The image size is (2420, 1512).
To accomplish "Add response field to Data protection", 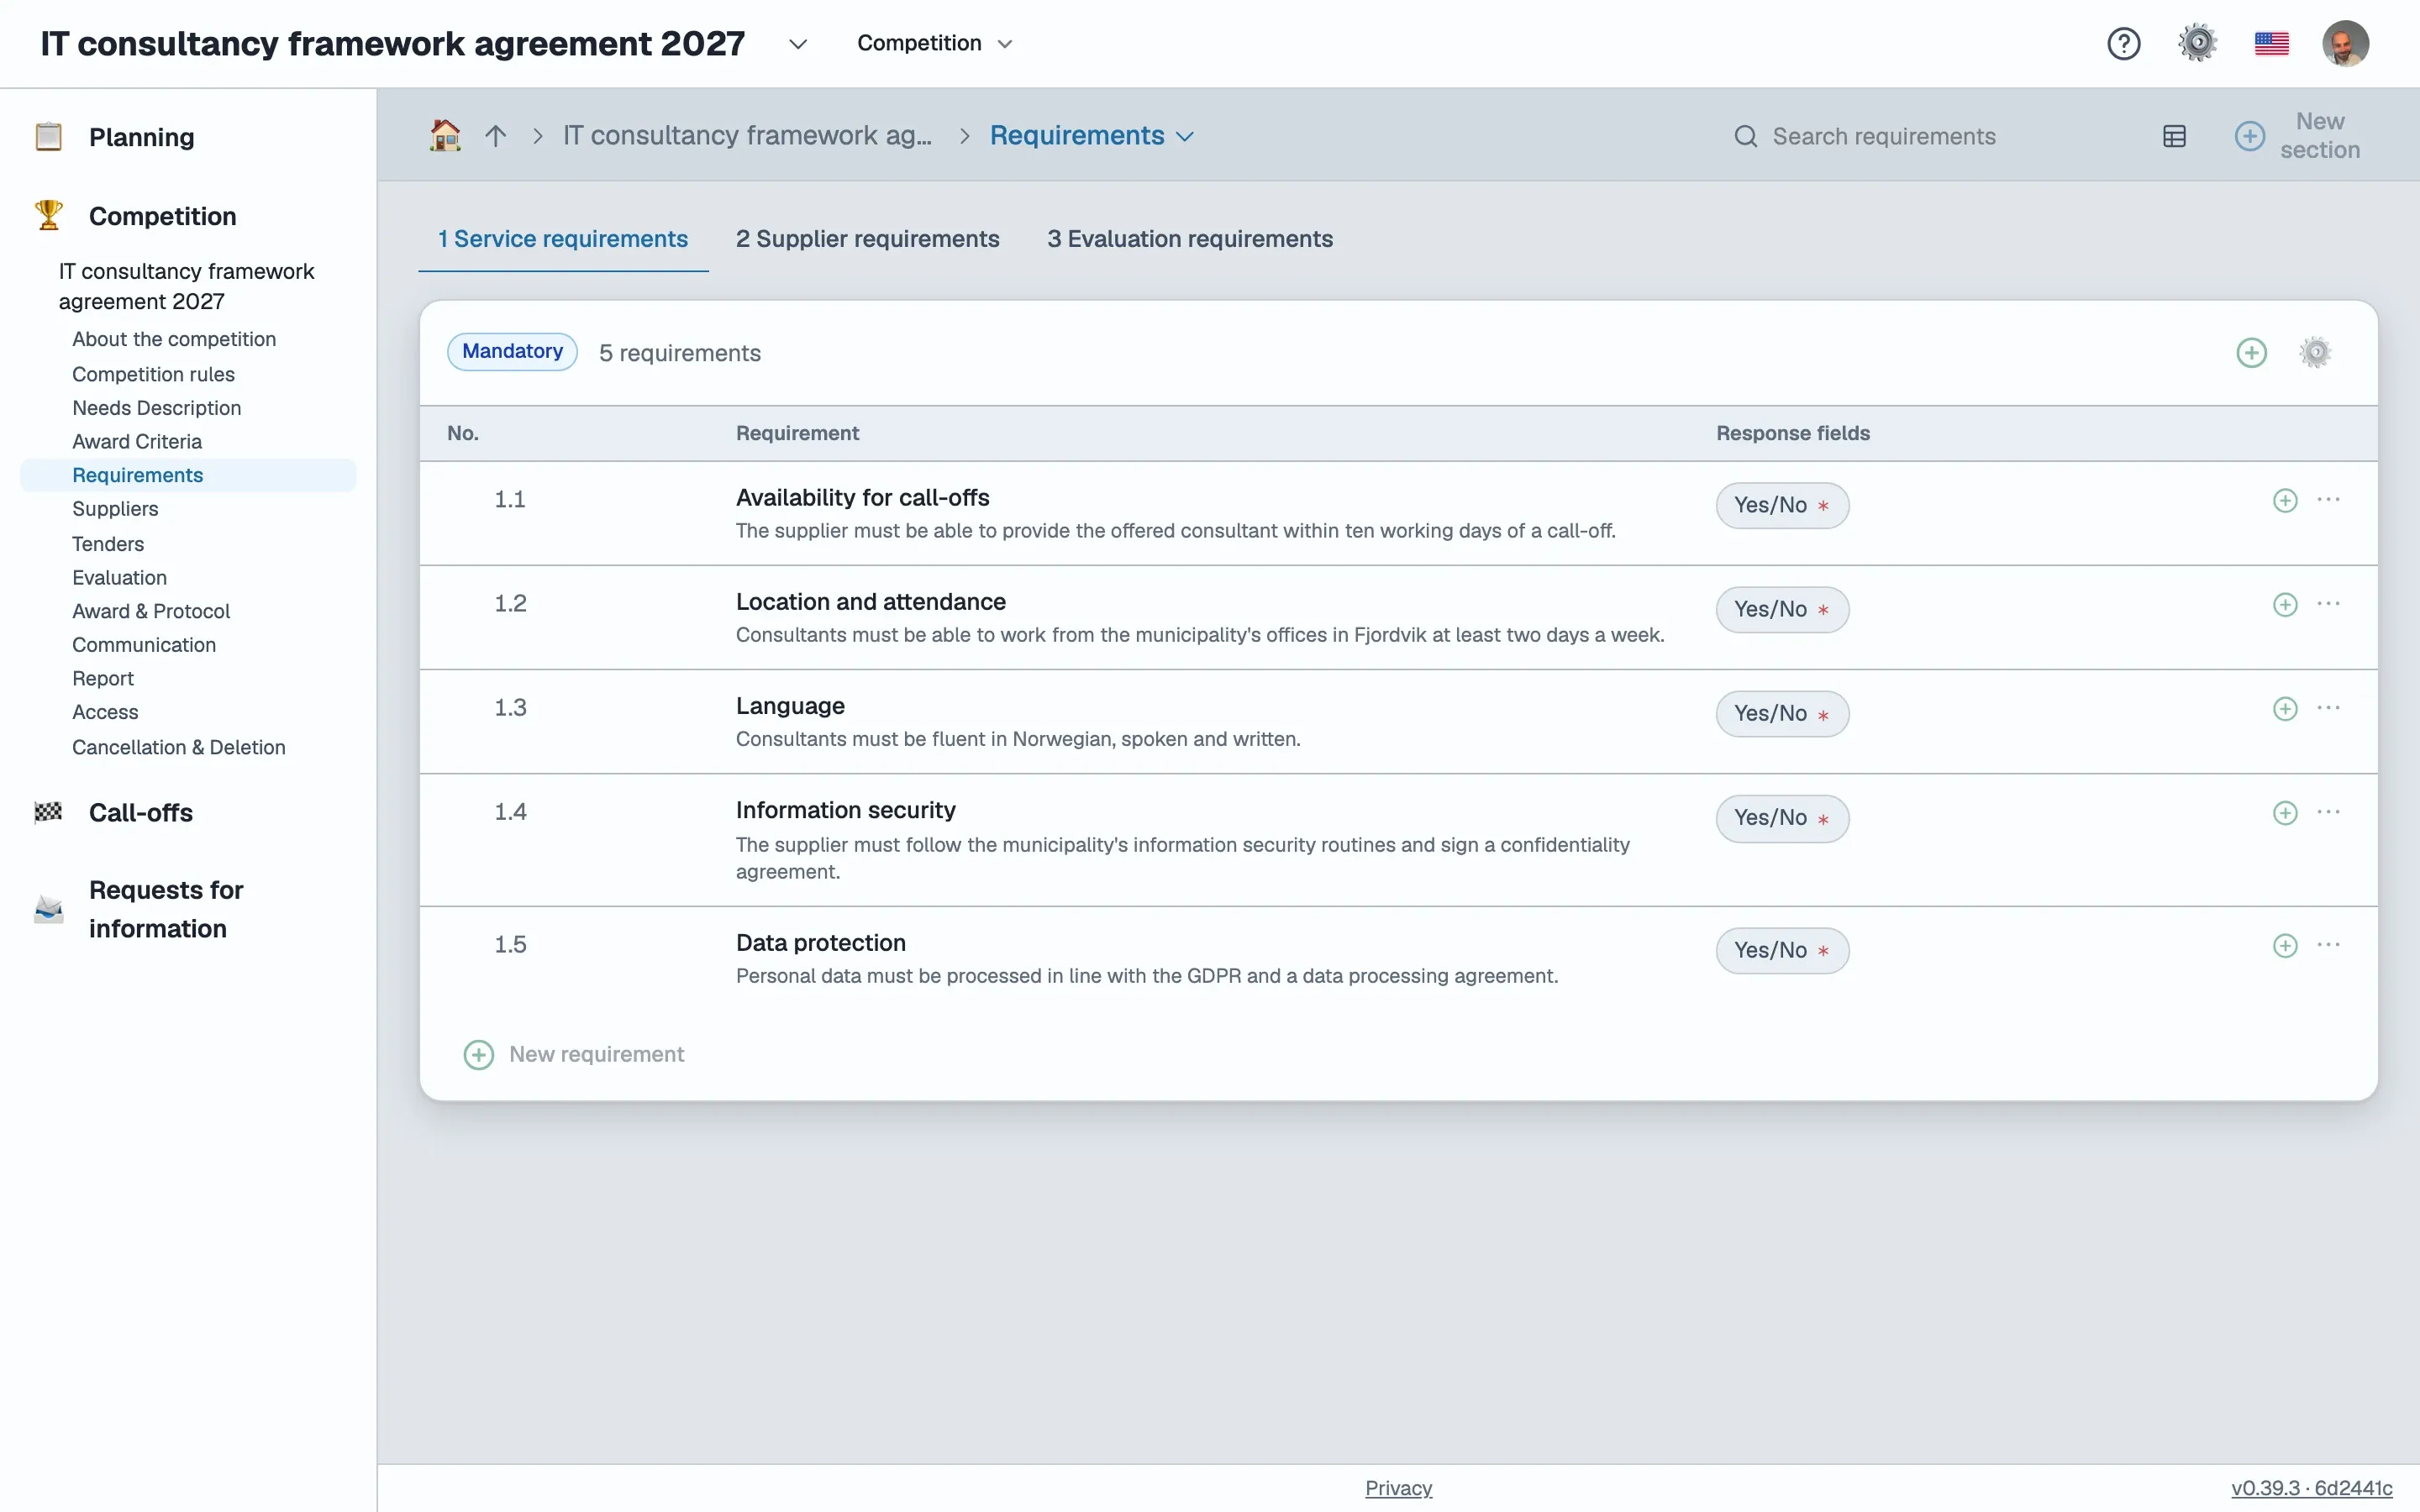I will click(2285, 945).
